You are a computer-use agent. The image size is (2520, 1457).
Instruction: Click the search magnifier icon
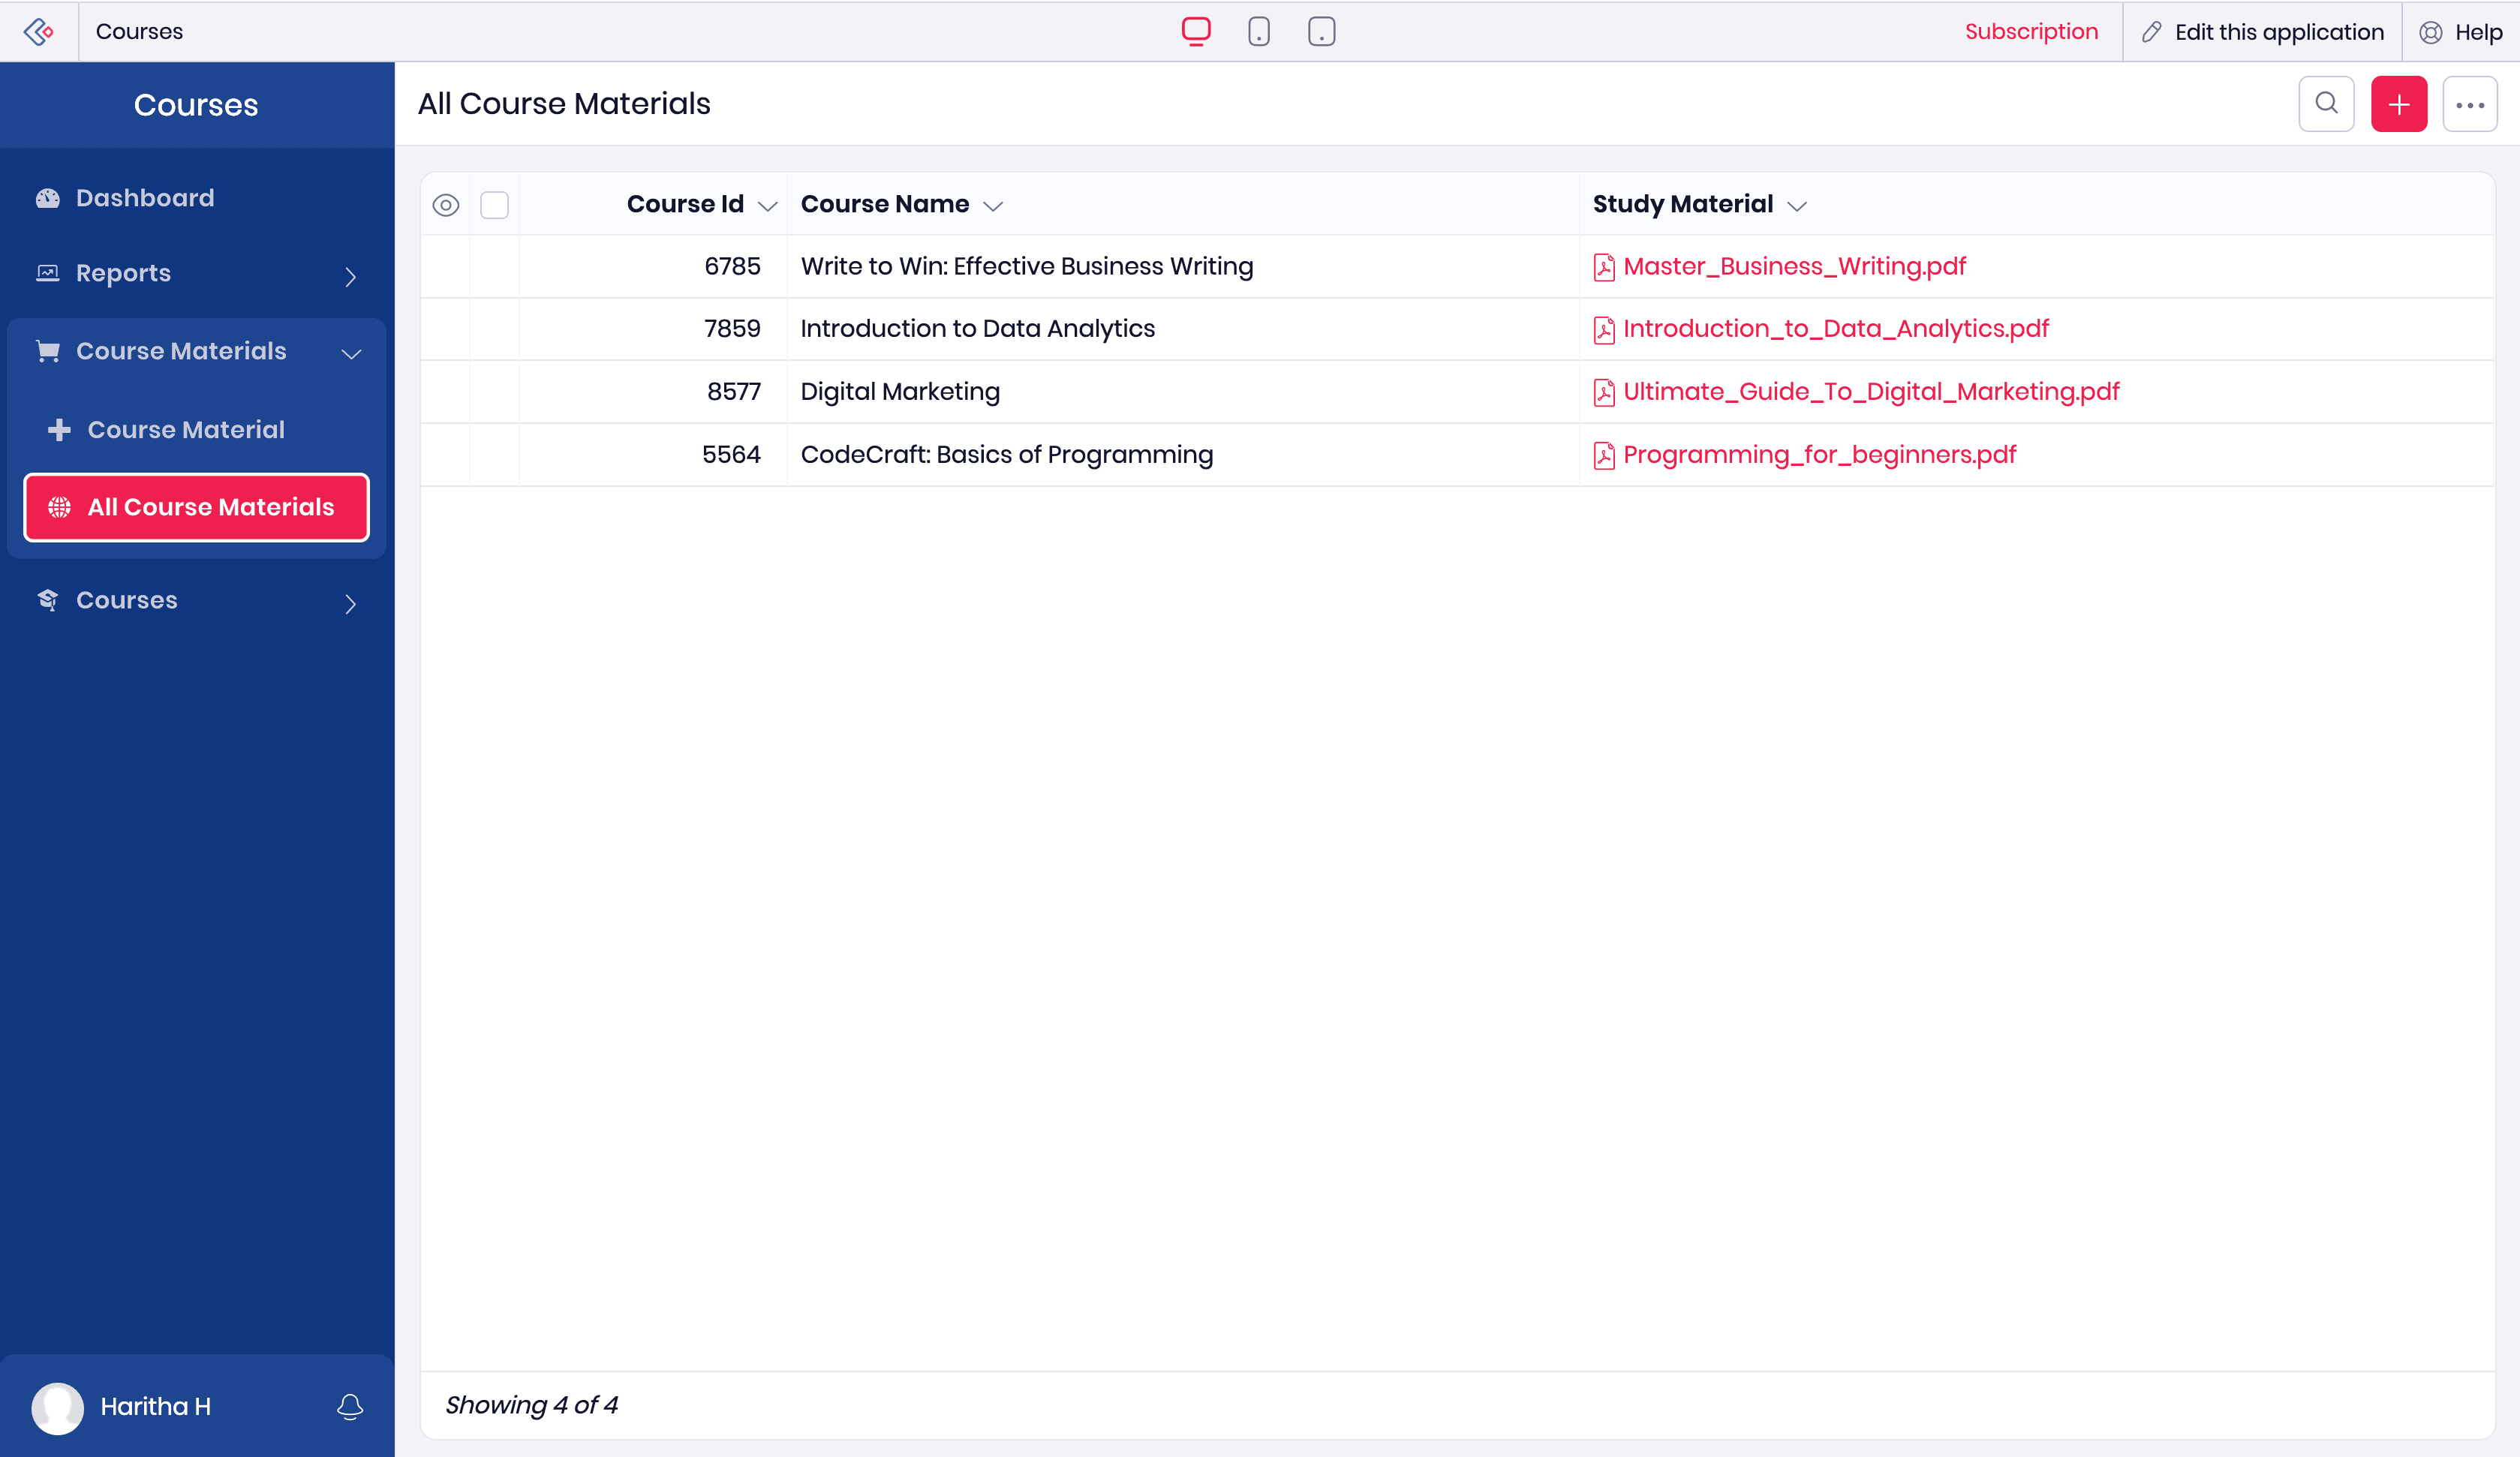[2326, 104]
